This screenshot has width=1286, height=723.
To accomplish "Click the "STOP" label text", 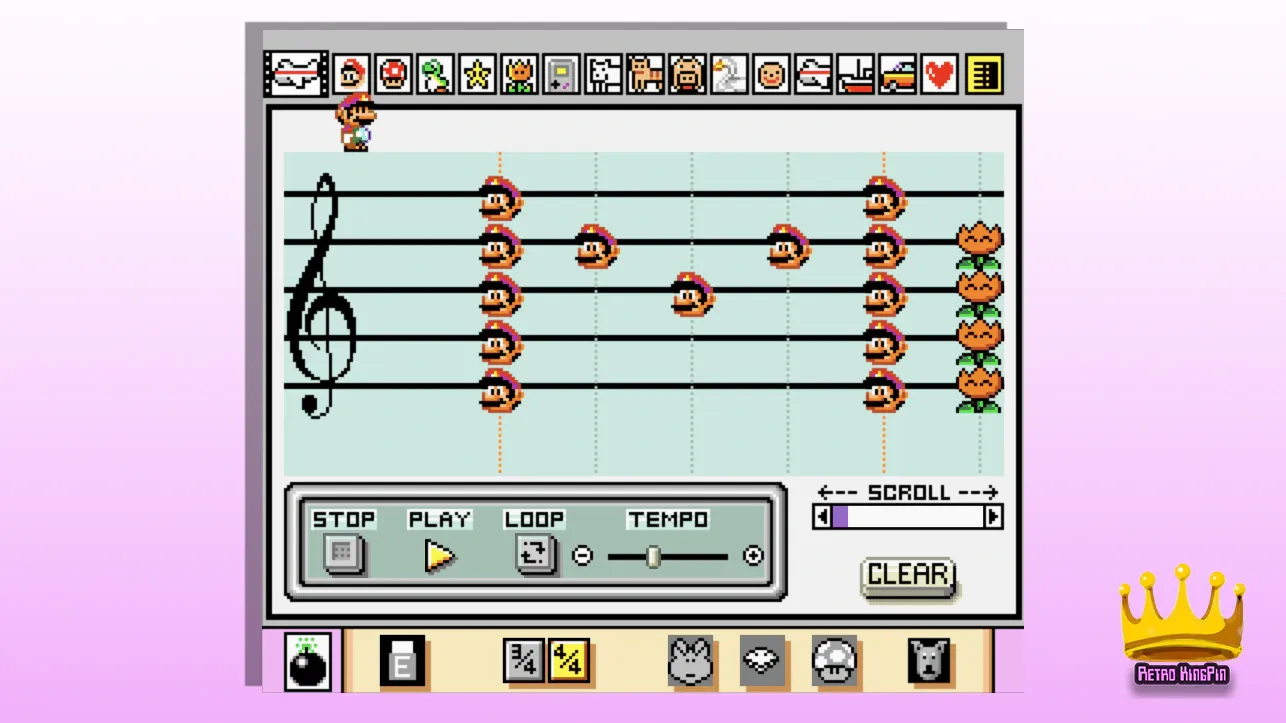I will [x=344, y=519].
